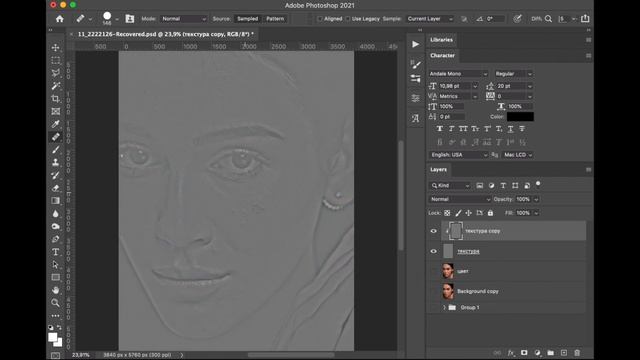
Task: Select the Pen tool
Action: [56, 239]
